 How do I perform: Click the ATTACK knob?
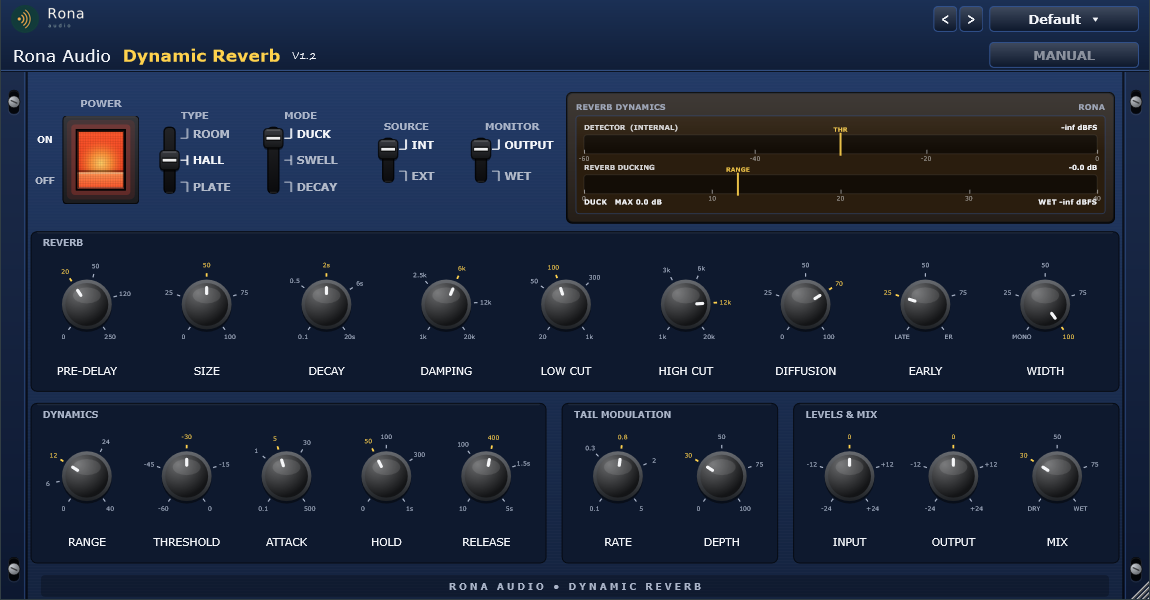point(286,476)
